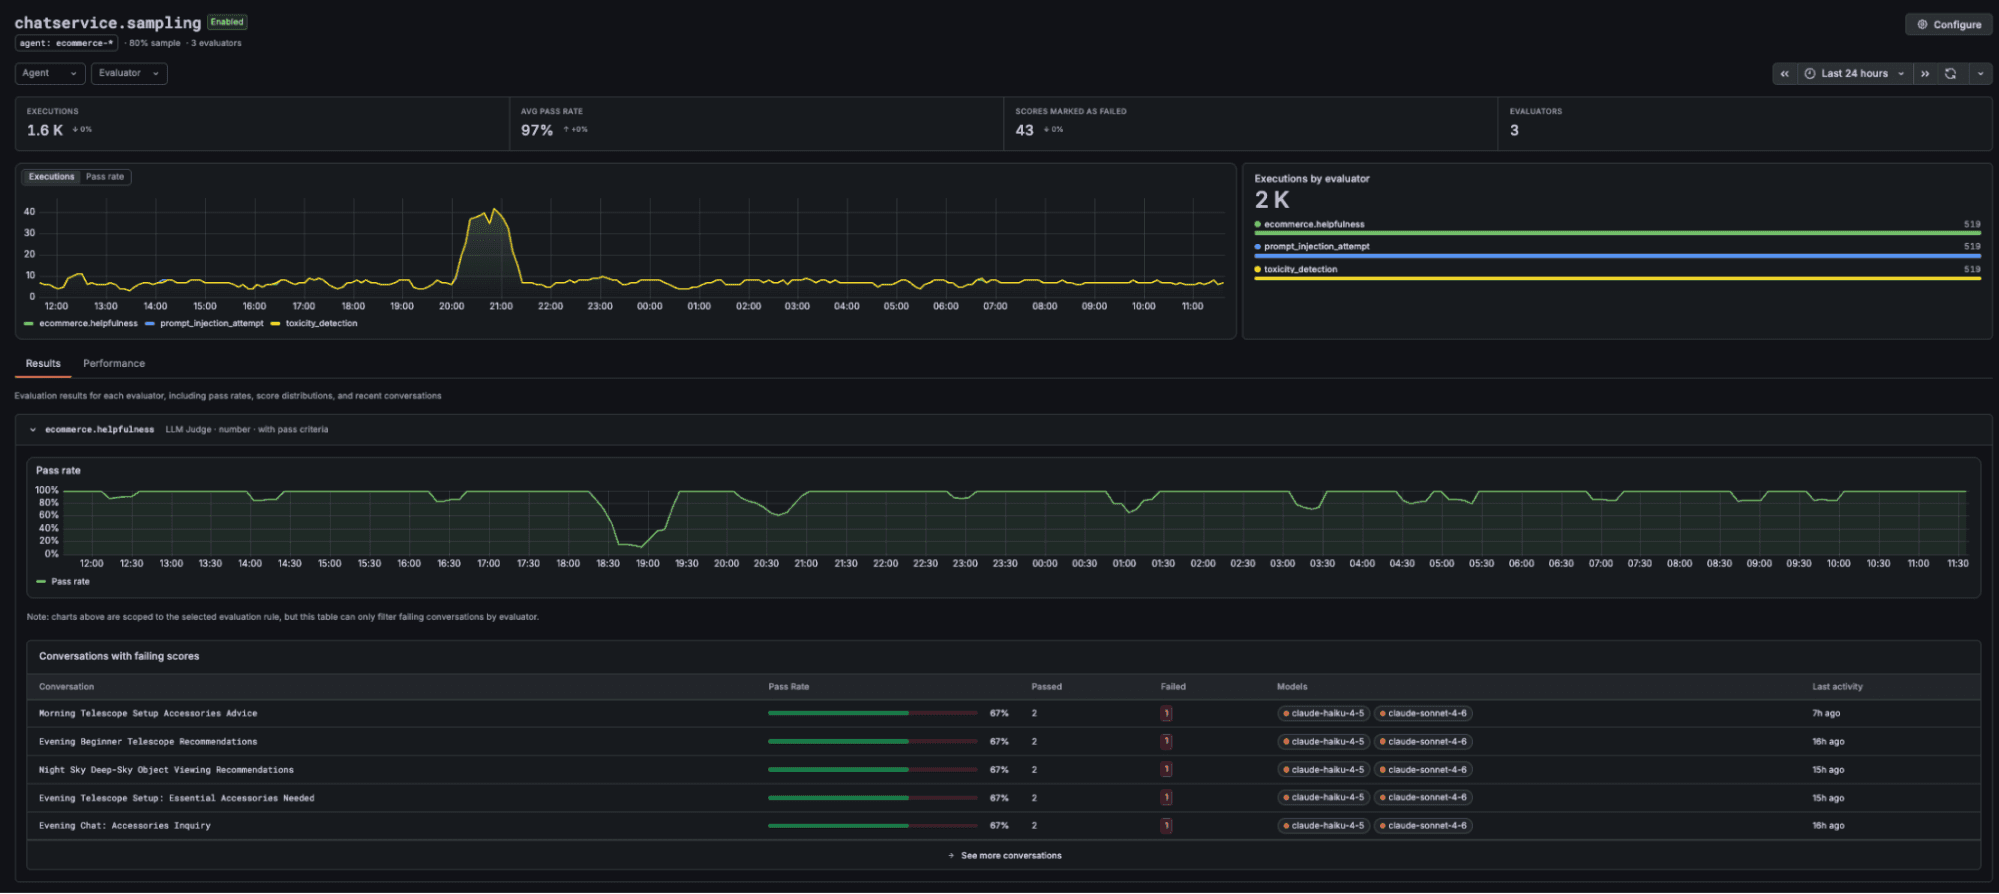Select the Performance tab
1999x894 pixels.
pos(114,364)
